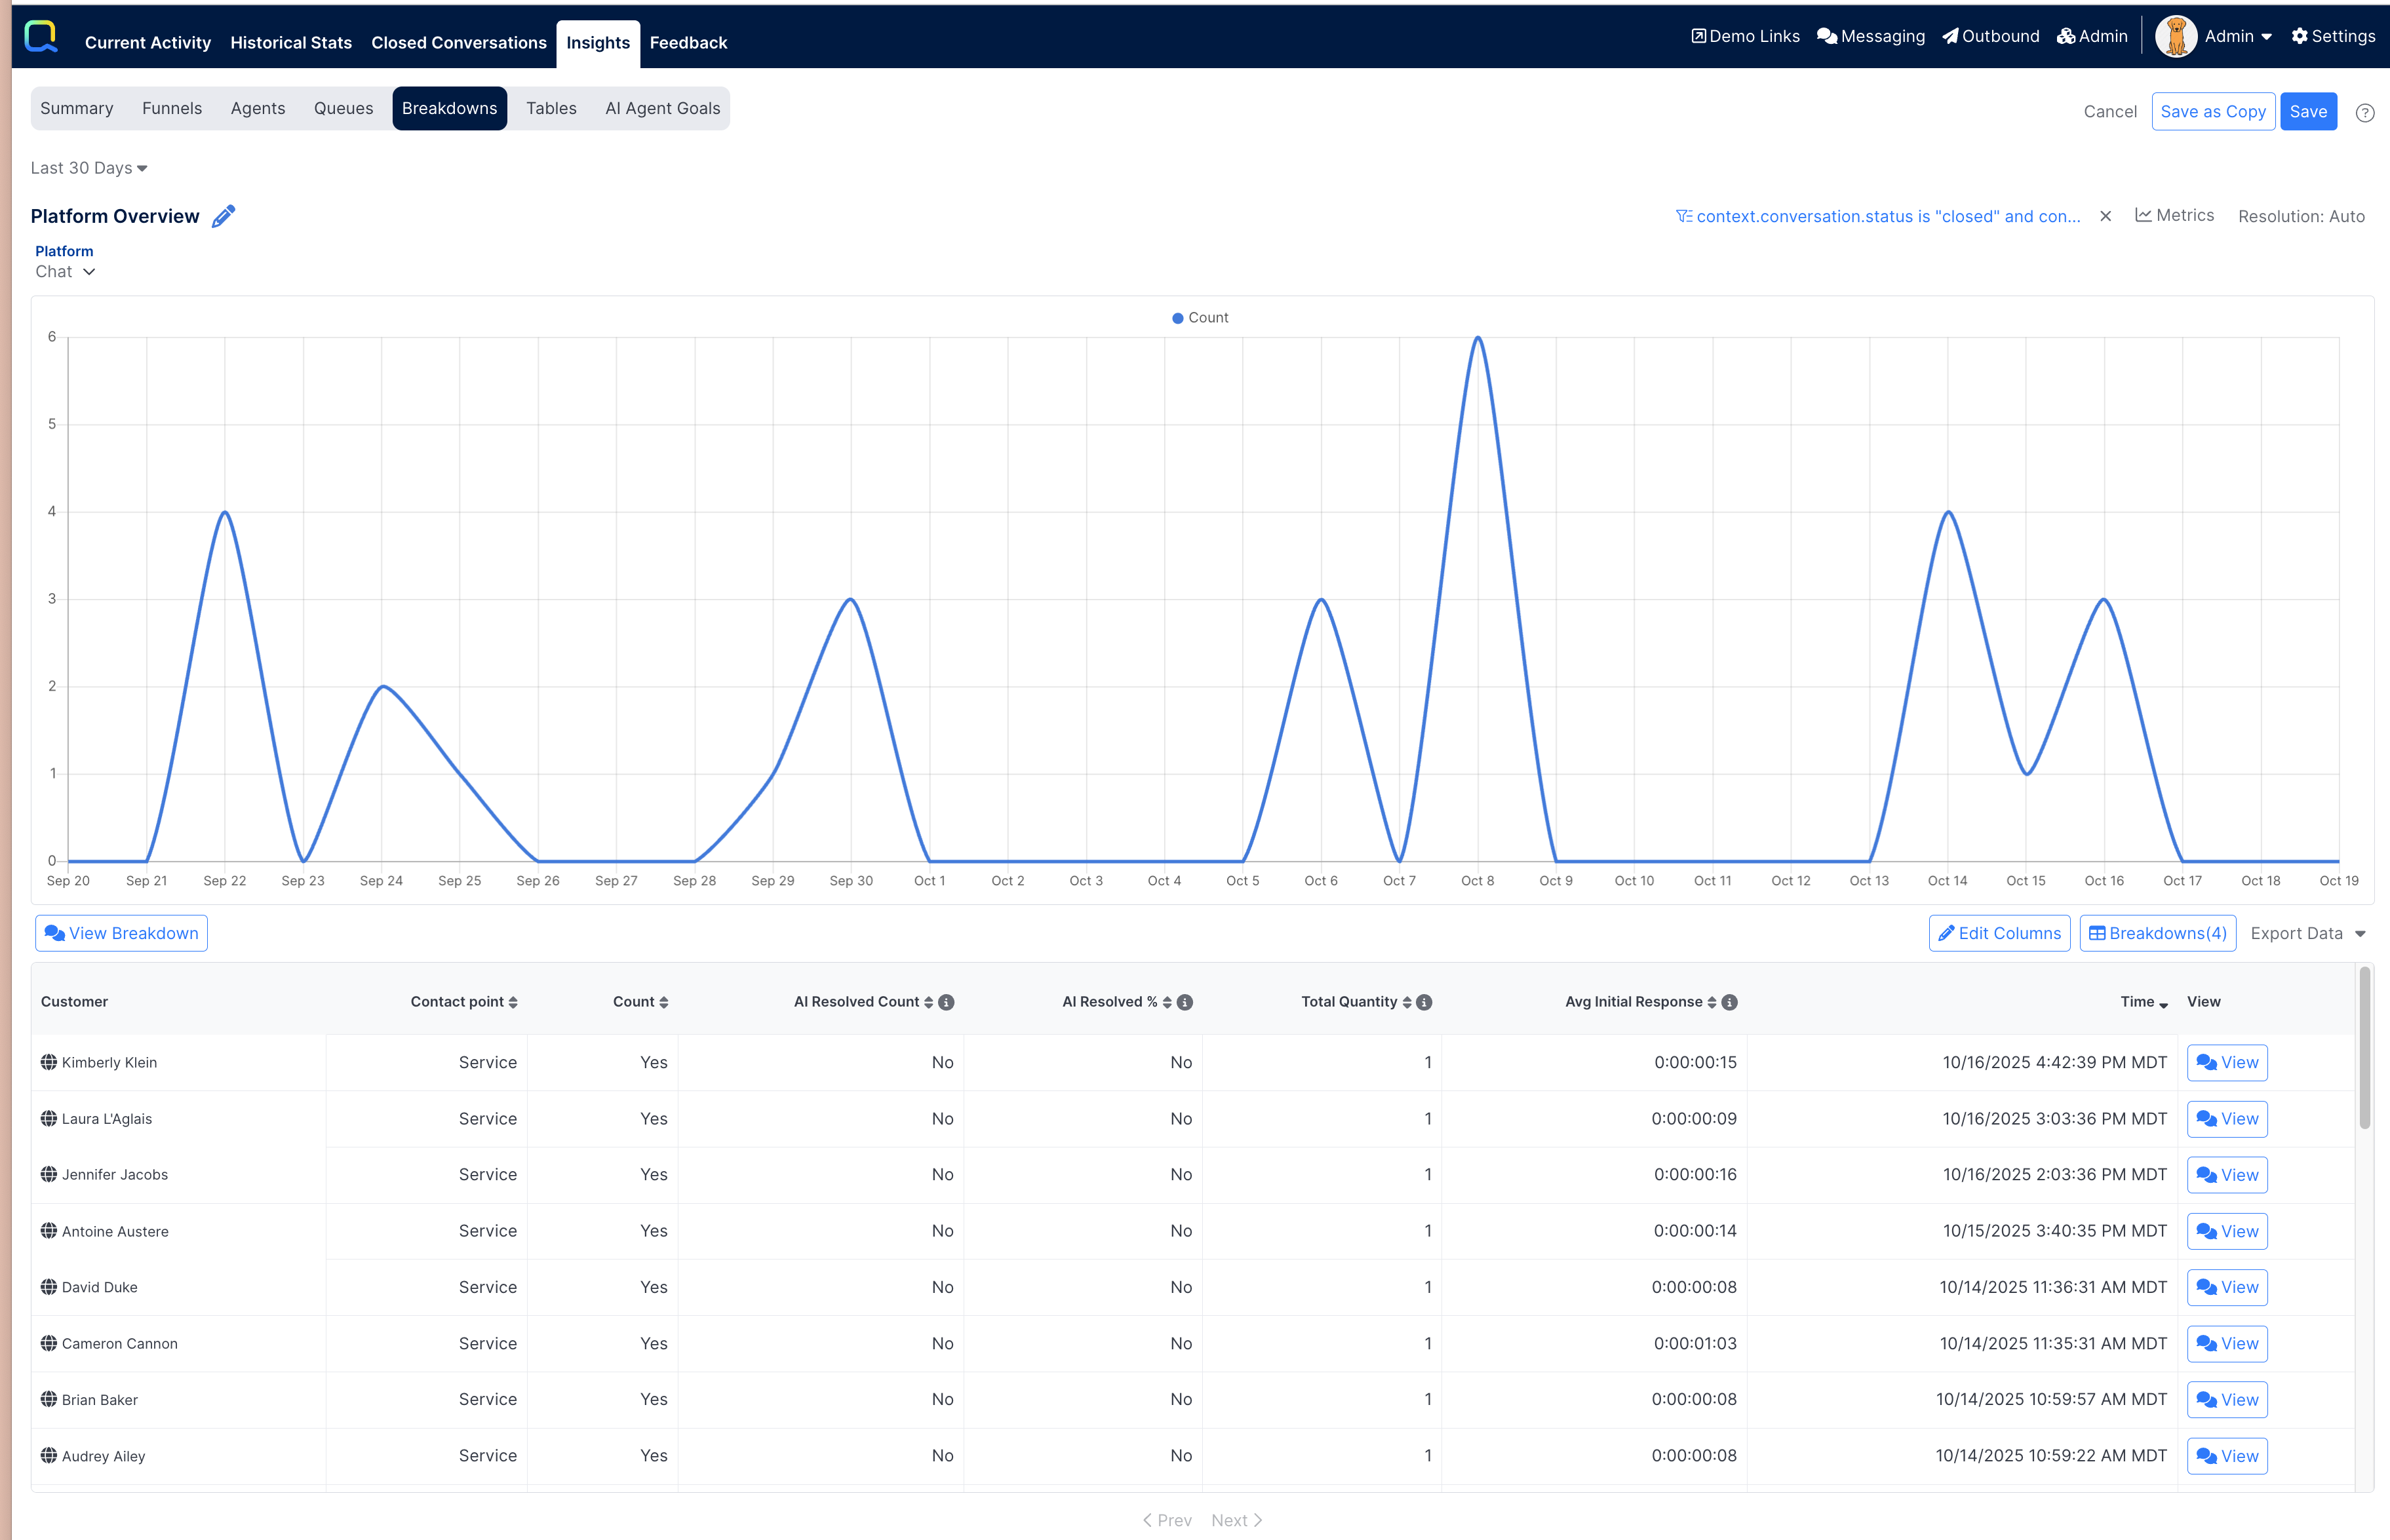
Task: Click the globe icon beside Kimberly Klein
Action: (x=48, y=1062)
